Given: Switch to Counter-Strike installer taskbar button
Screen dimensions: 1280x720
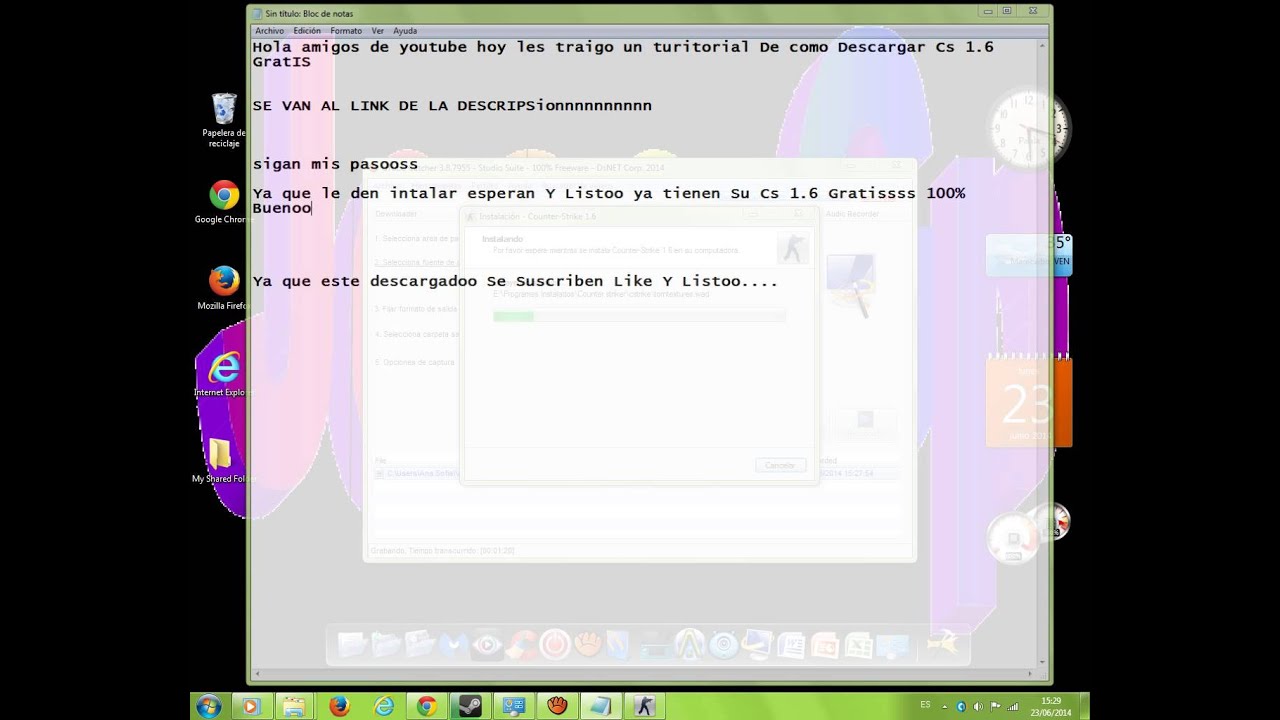Looking at the screenshot, I should pos(645,706).
